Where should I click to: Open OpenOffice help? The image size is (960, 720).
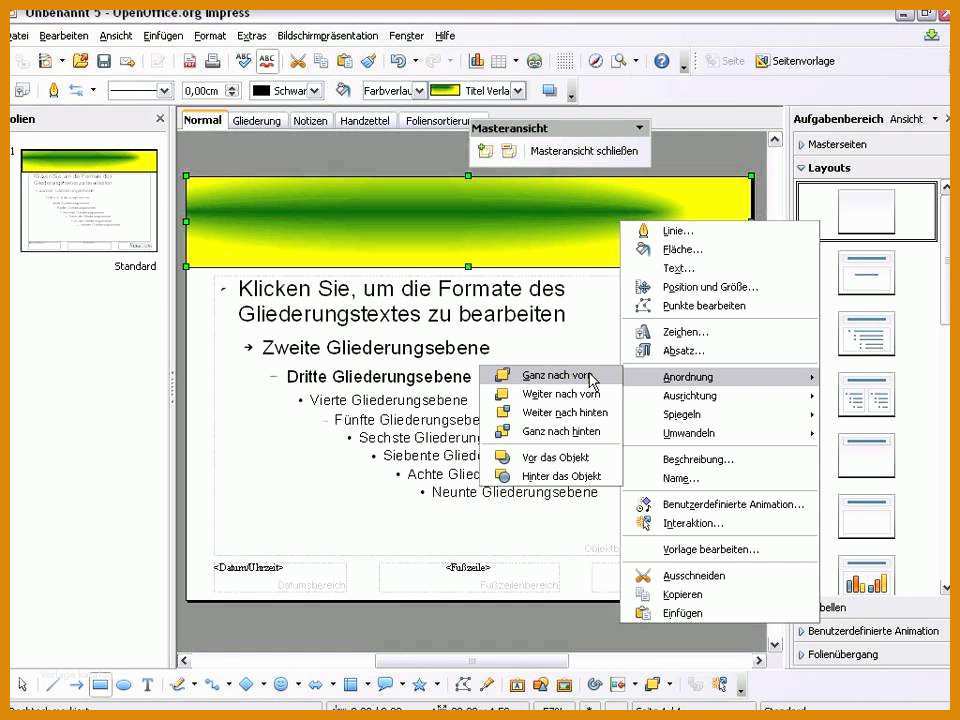661,61
